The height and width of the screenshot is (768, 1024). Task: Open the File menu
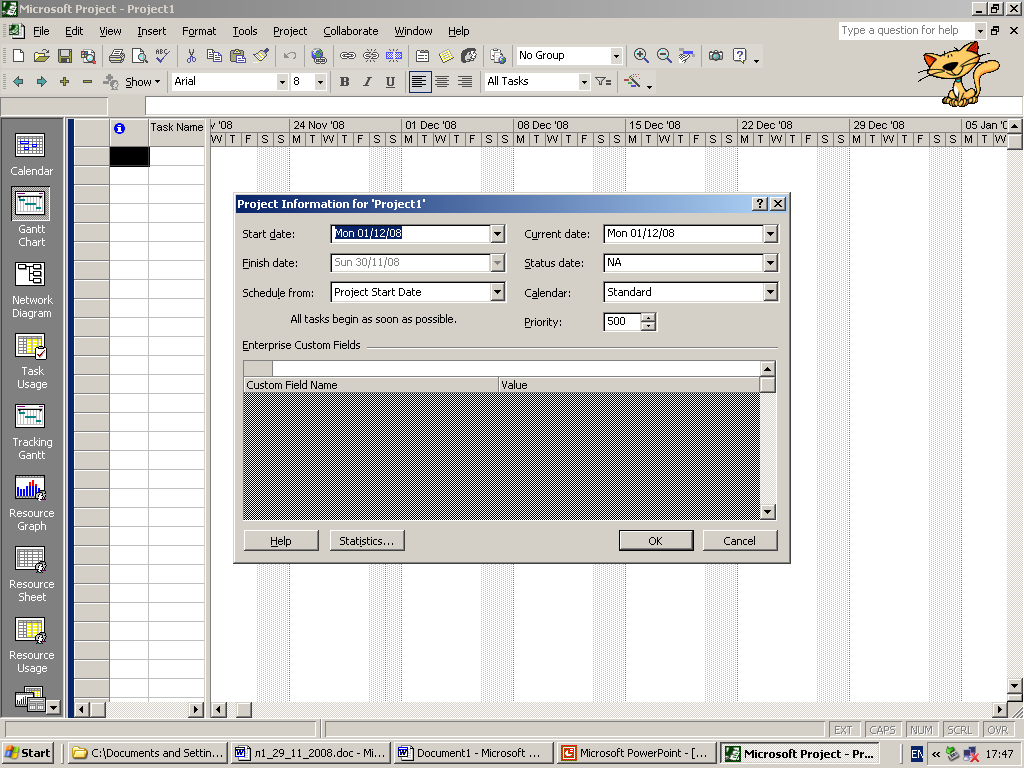pos(41,31)
